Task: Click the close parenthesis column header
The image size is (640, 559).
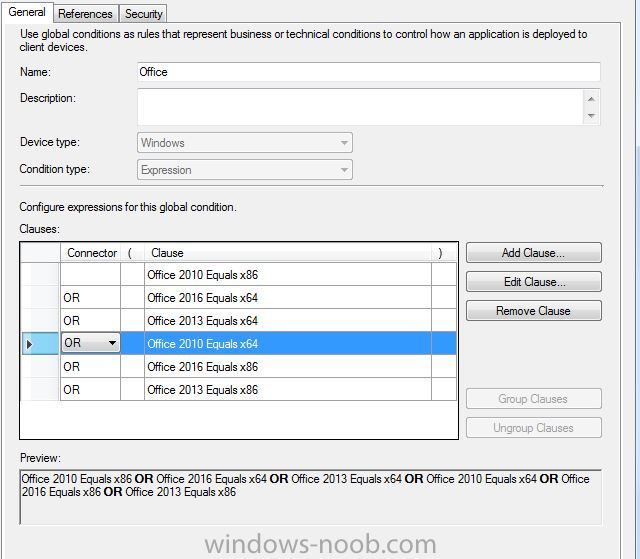Action: click(x=443, y=253)
